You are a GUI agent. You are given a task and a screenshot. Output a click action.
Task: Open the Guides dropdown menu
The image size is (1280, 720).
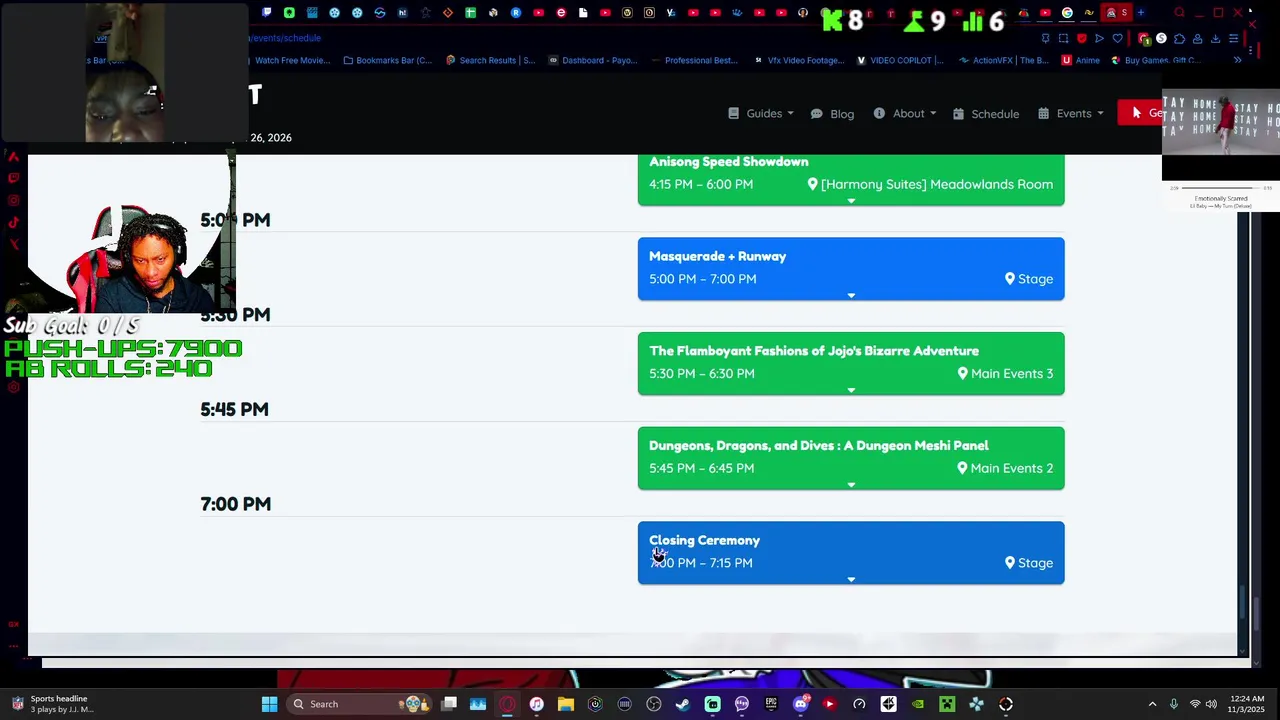pyautogui.click(x=760, y=113)
